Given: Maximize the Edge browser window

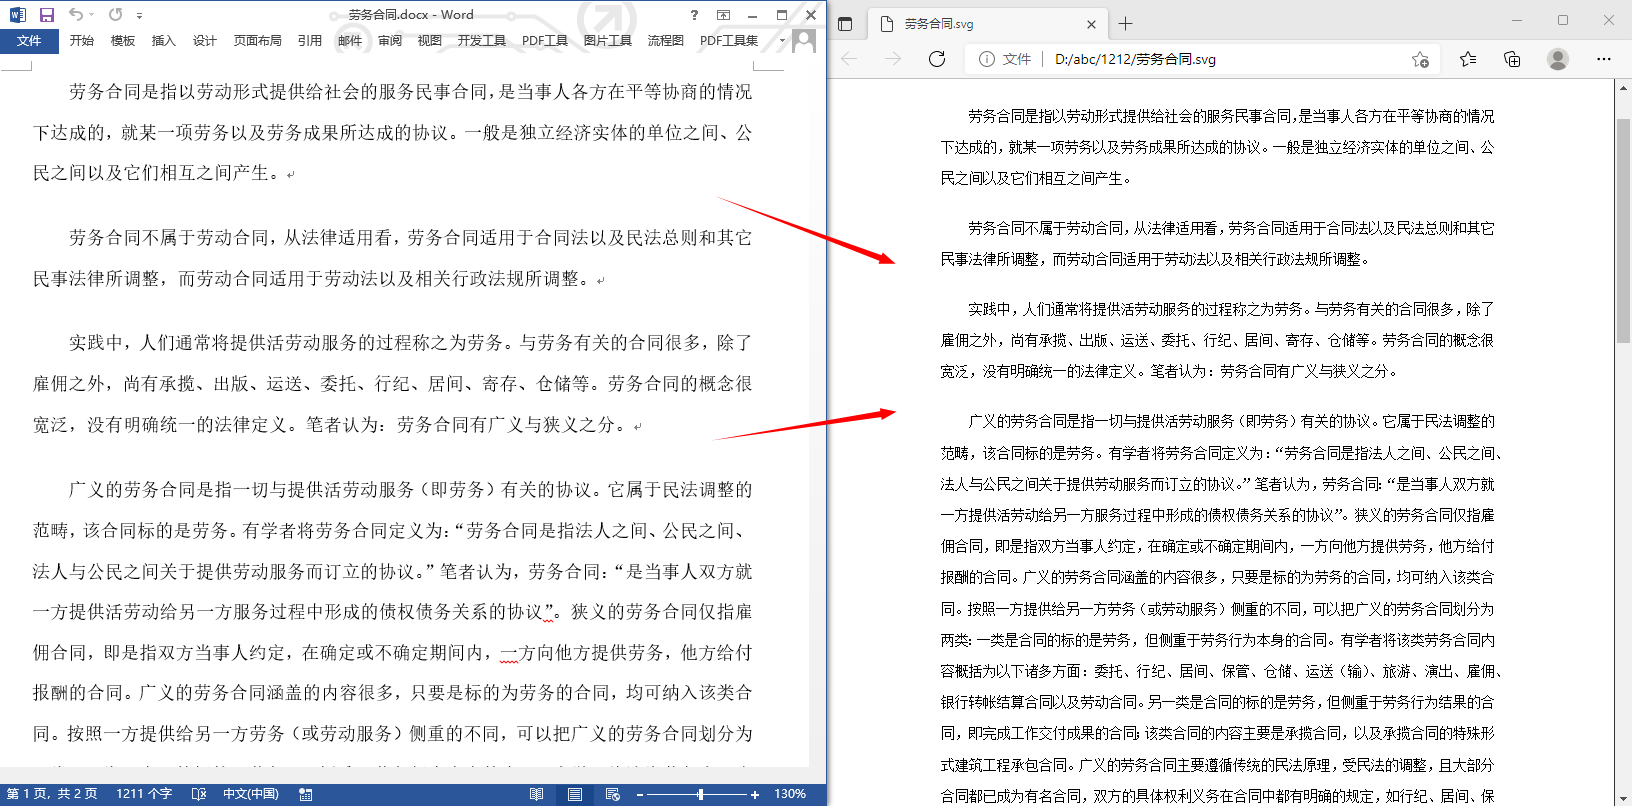Looking at the screenshot, I should [x=1563, y=20].
